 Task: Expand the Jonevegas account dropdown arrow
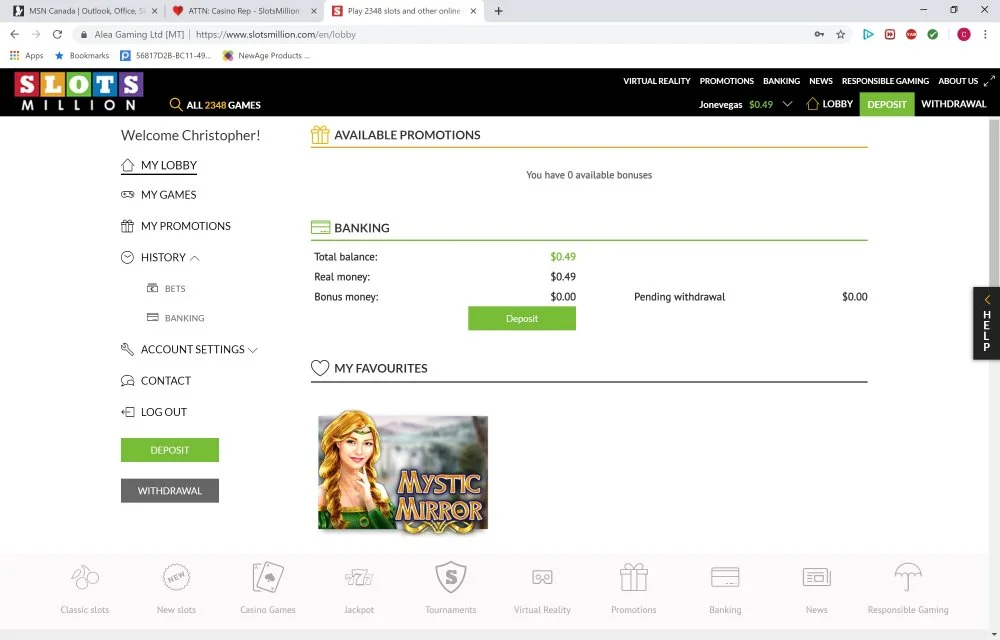[788, 104]
